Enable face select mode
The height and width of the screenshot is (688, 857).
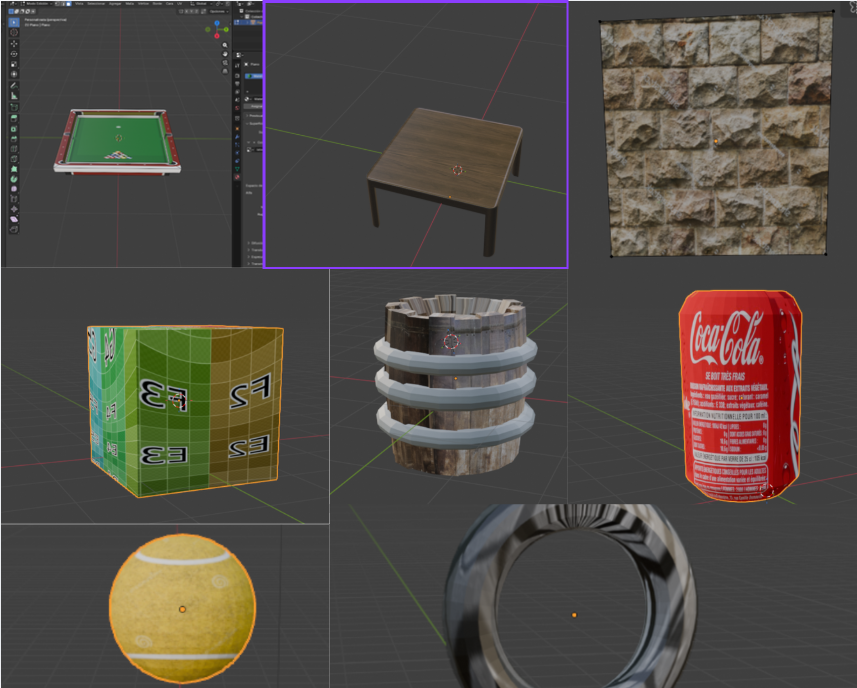tap(68, 3)
